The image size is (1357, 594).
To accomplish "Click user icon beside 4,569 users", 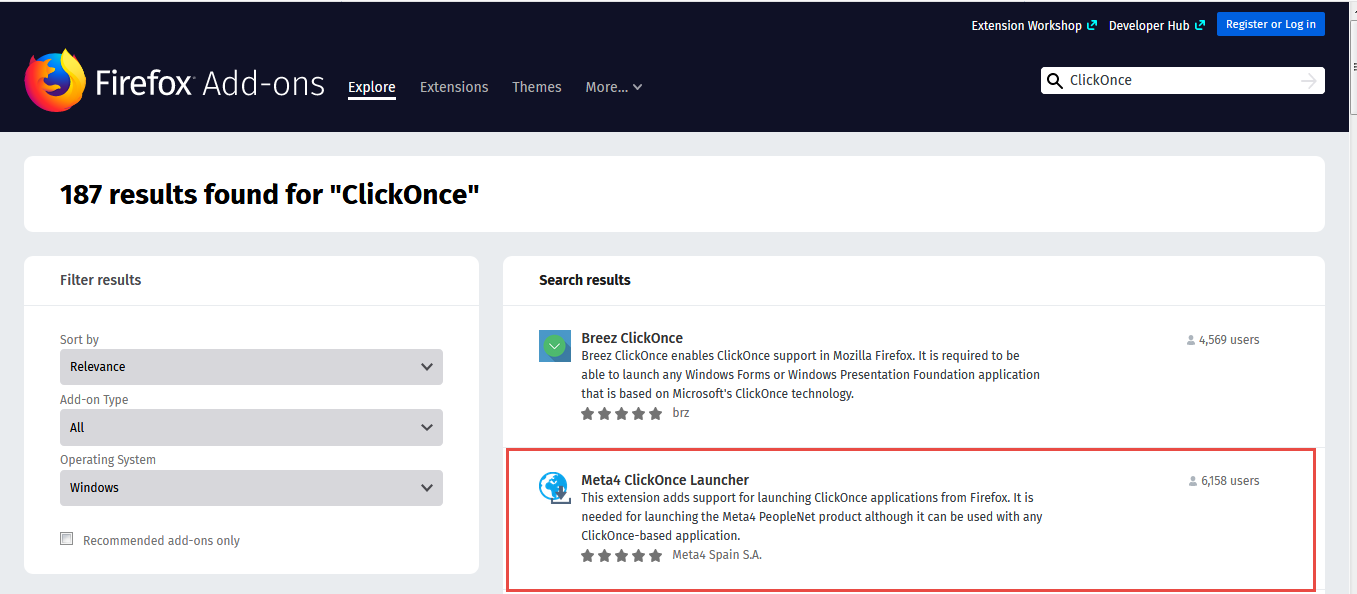I will (1191, 340).
